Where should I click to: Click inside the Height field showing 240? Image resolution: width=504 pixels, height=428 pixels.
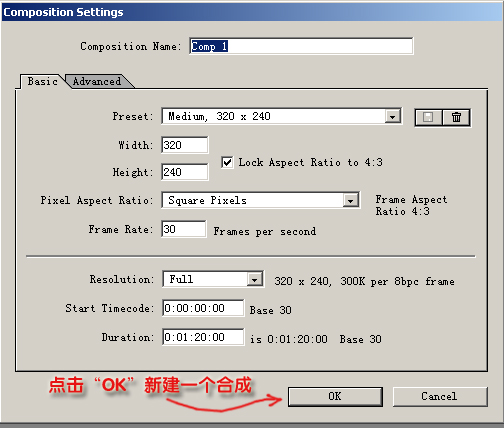[185, 172]
